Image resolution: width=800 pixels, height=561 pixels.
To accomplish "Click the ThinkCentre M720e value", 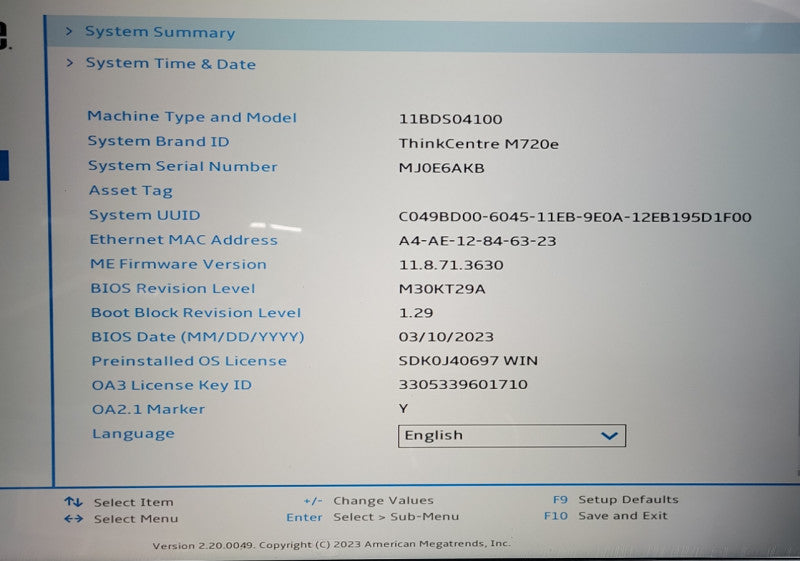I will tap(479, 144).
